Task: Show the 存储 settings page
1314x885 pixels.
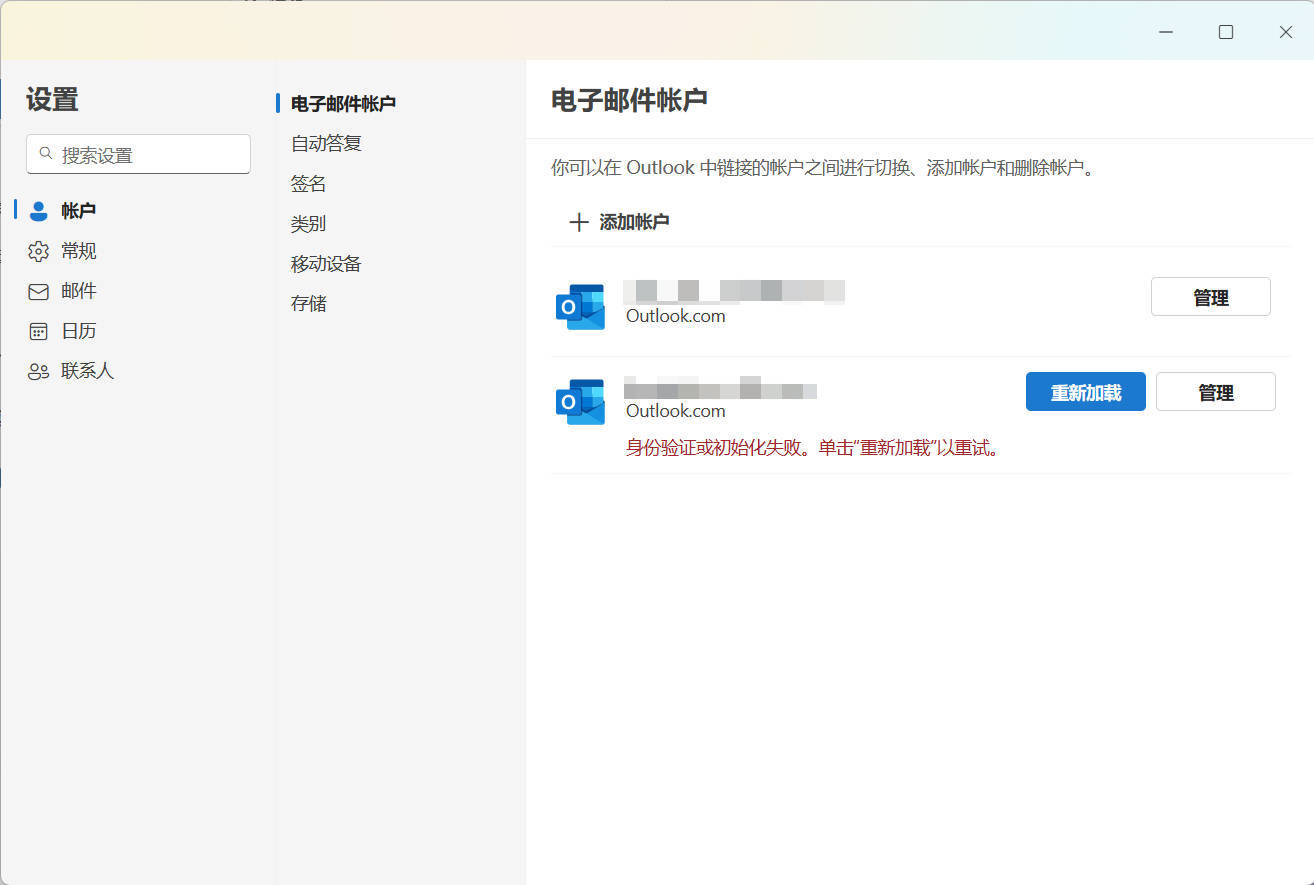Action: 308,303
